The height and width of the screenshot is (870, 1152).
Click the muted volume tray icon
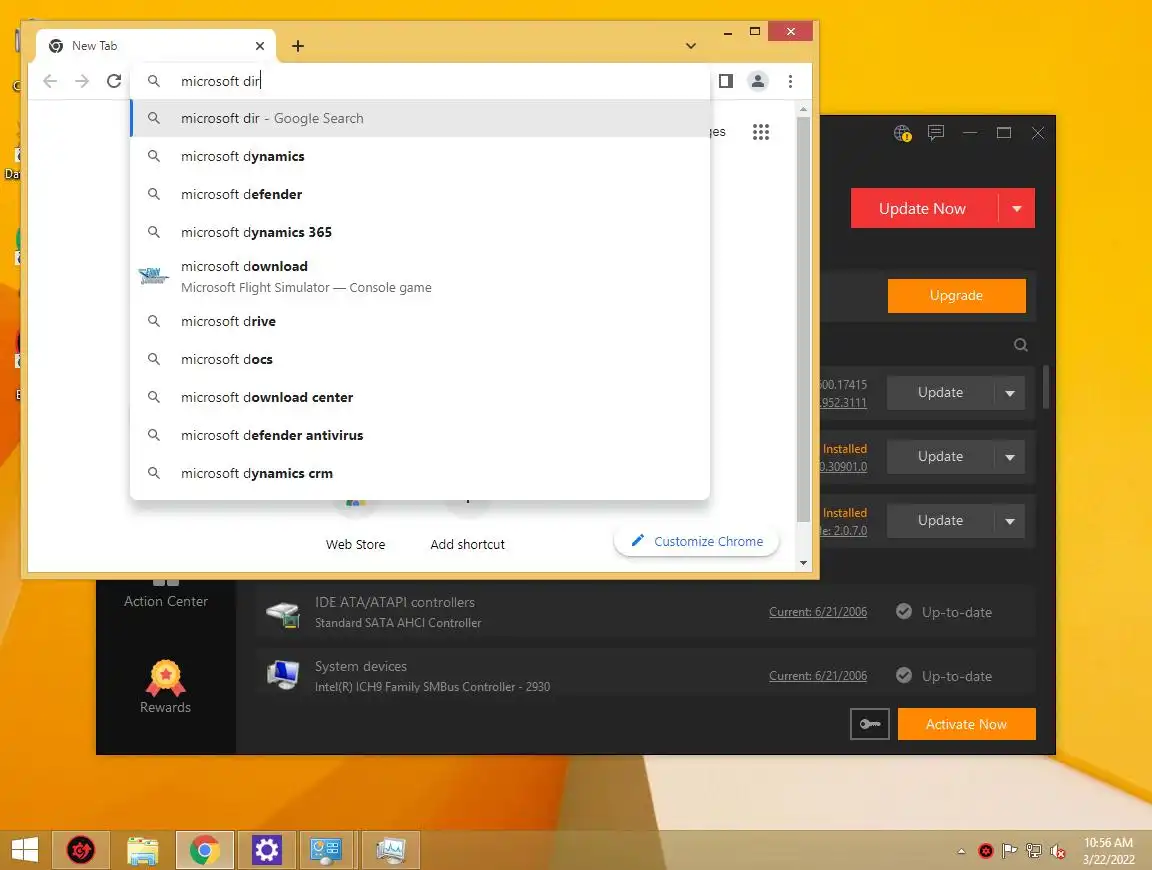tap(1058, 851)
